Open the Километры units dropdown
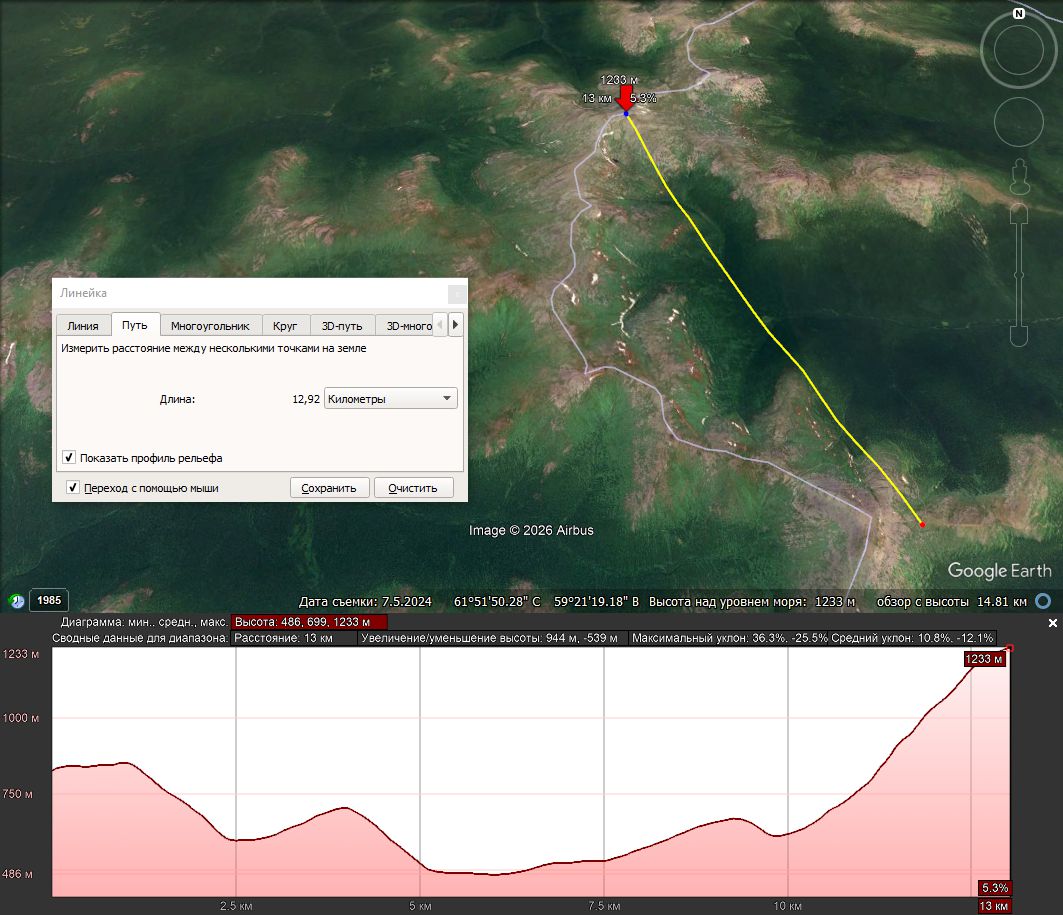The width and height of the screenshot is (1063, 915). [390, 399]
